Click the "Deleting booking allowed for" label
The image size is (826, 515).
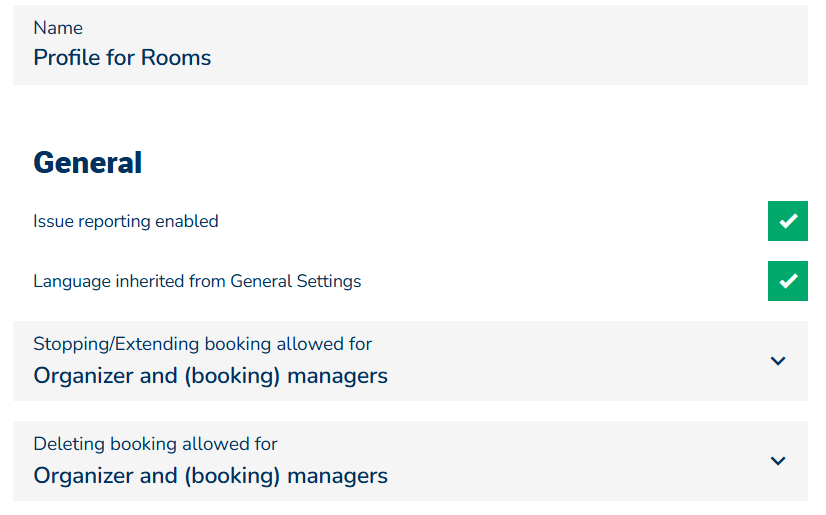click(x=155, y=444)
